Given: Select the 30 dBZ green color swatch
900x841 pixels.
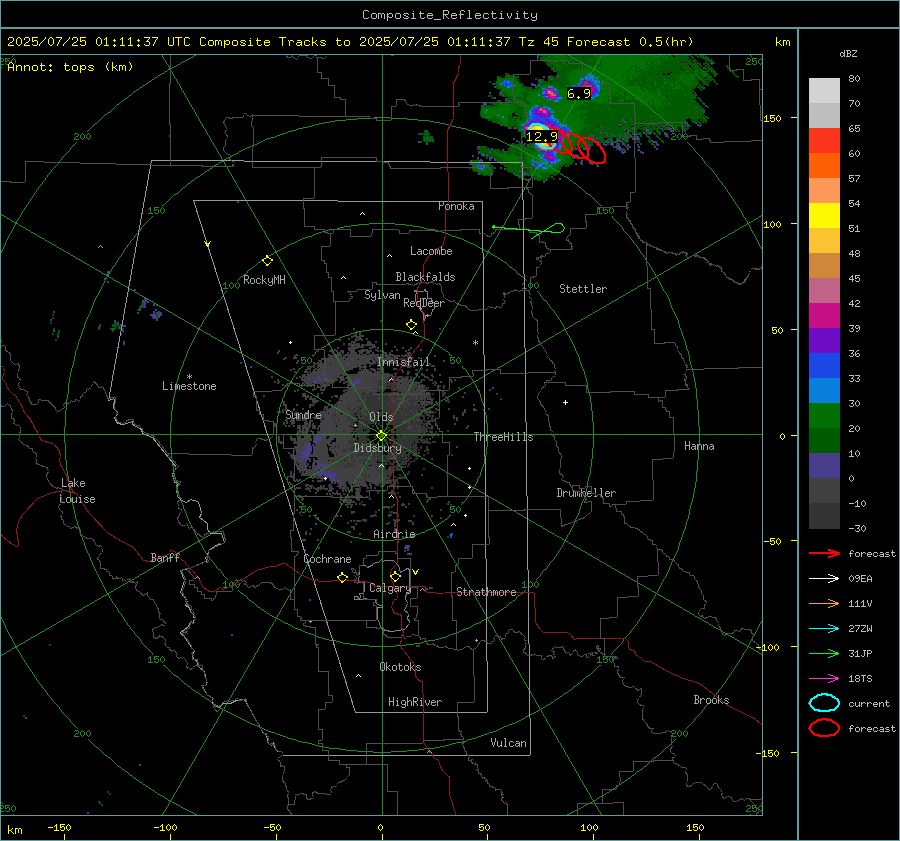Looking at the screenshot, I should point(824,416).
